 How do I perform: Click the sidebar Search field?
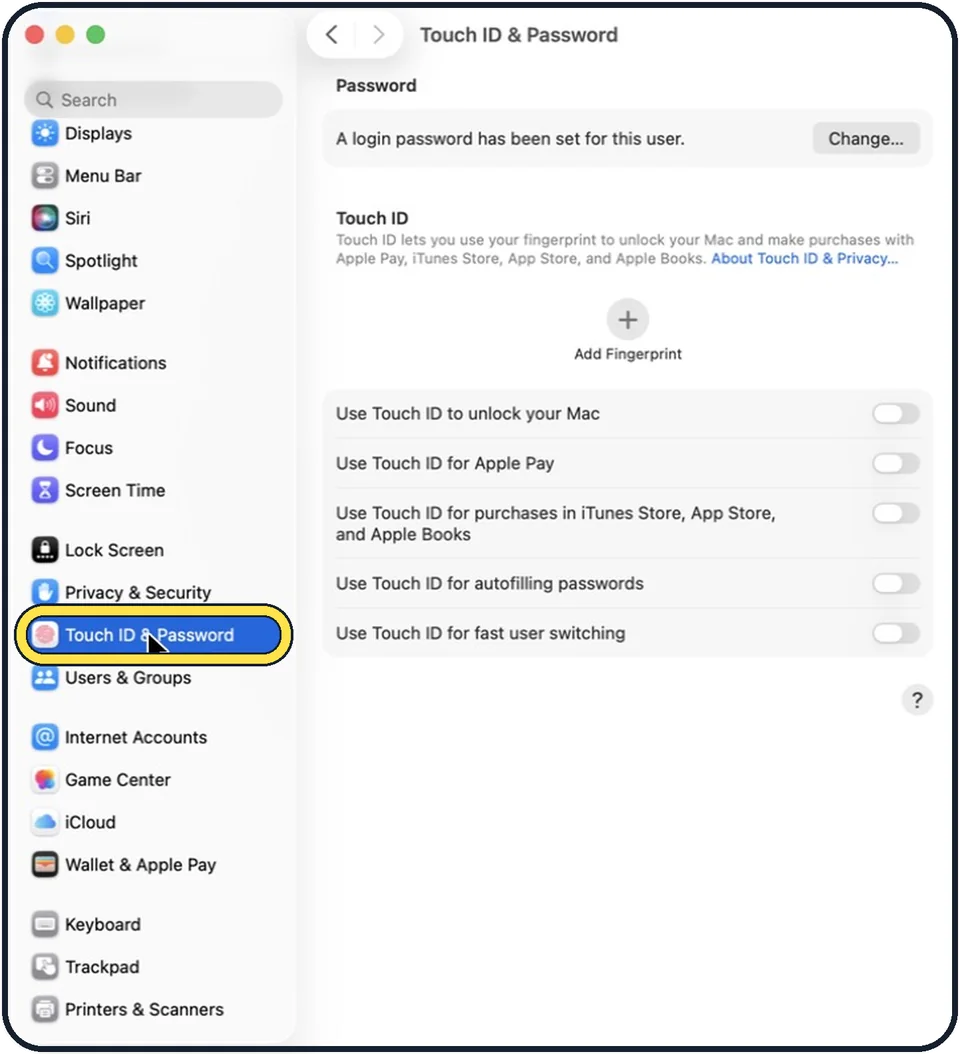(x=153, y=100)
